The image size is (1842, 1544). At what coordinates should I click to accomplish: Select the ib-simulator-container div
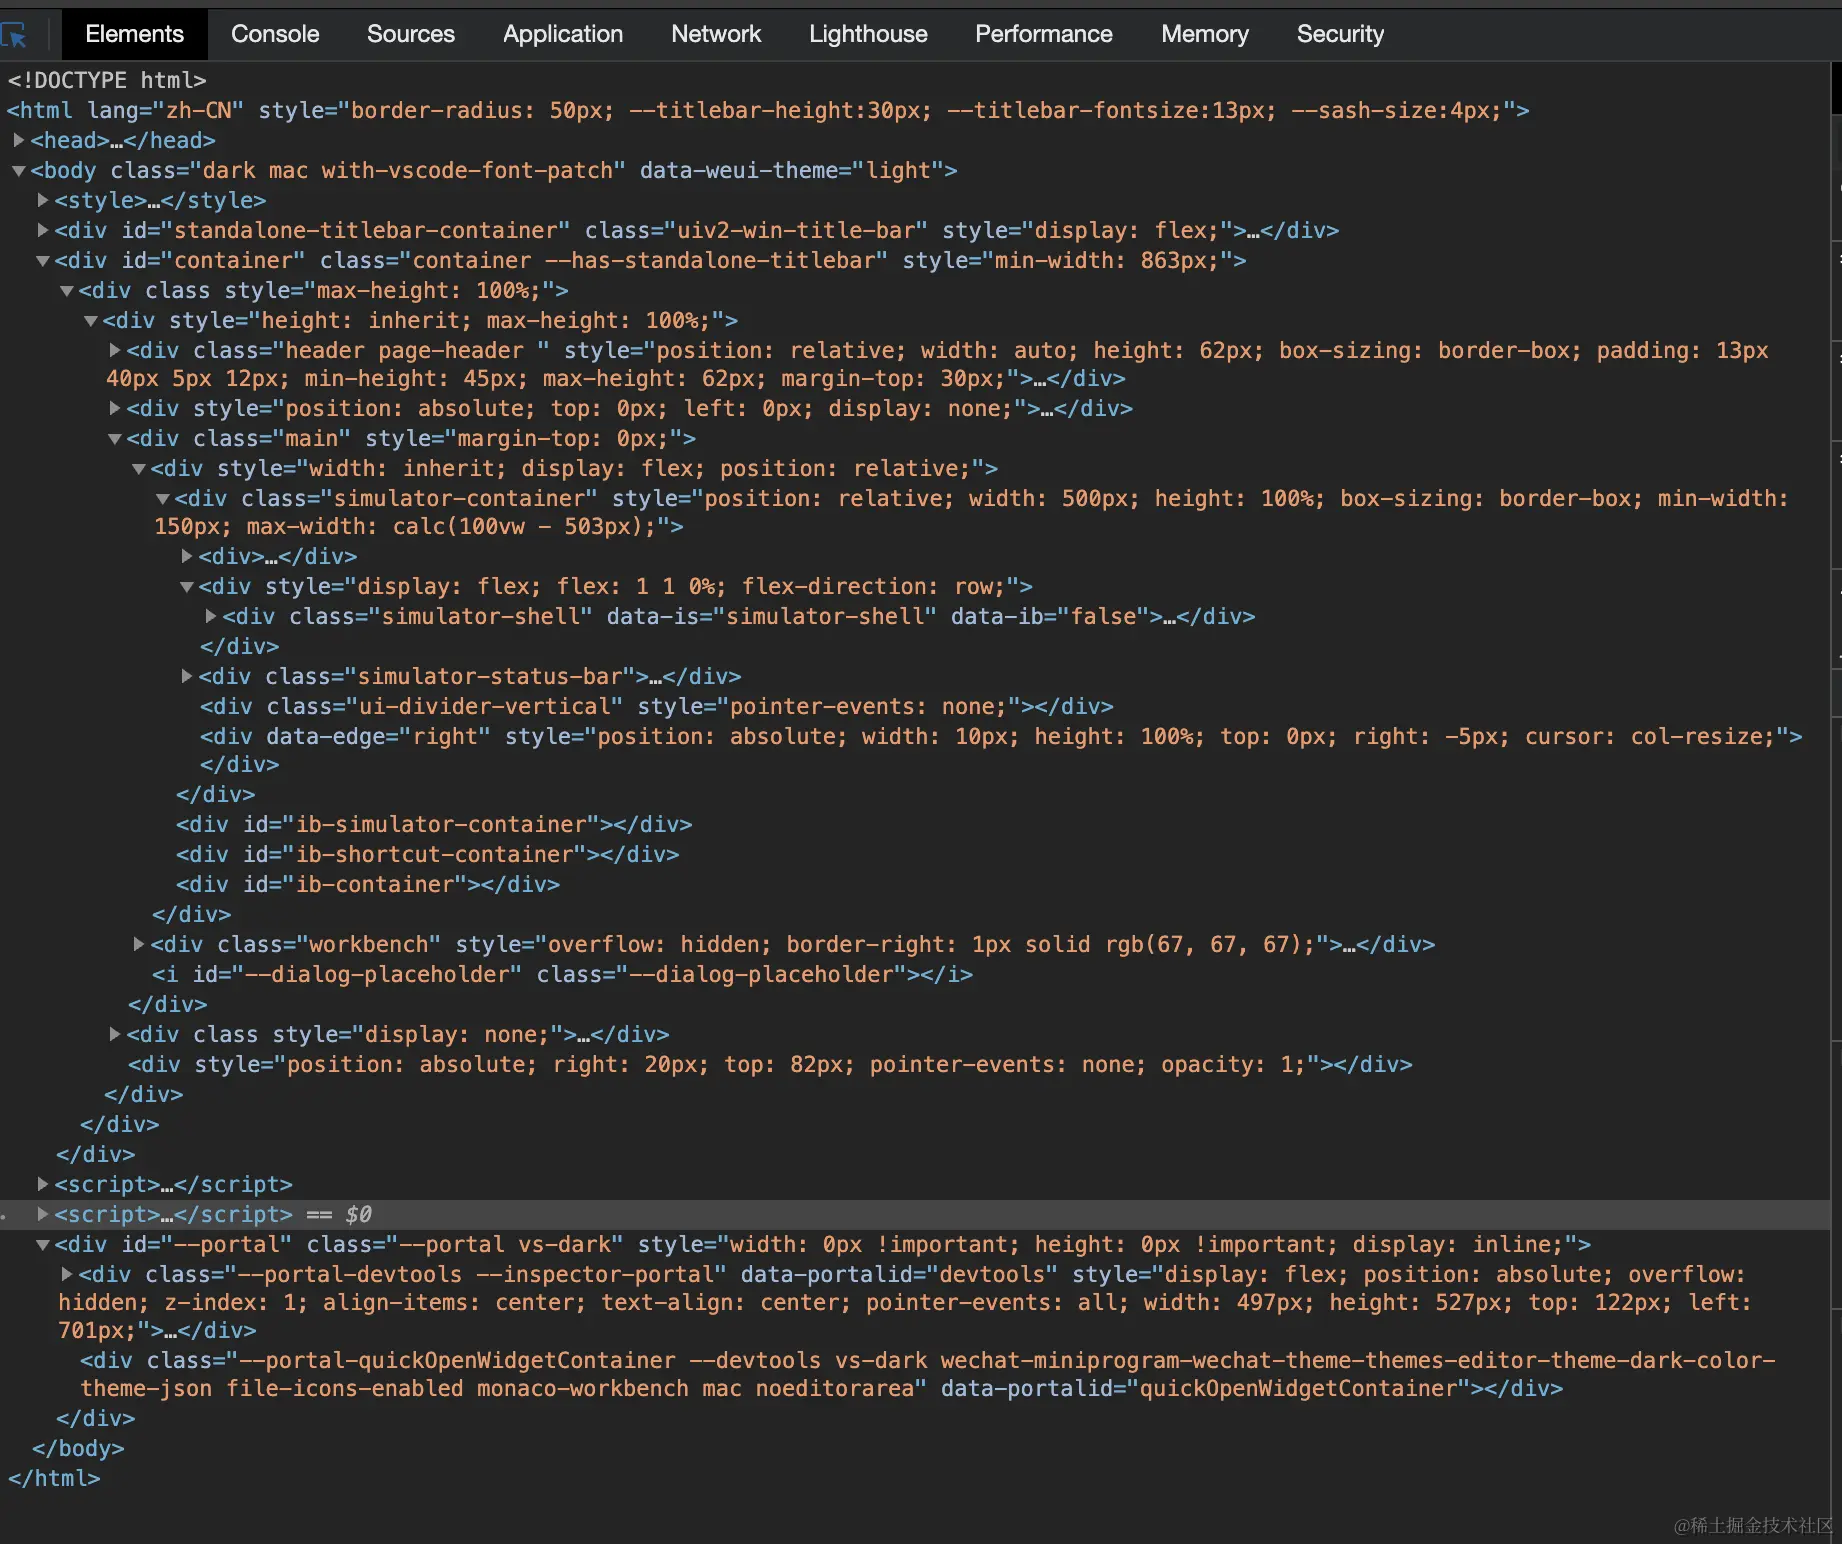[434, 824]
